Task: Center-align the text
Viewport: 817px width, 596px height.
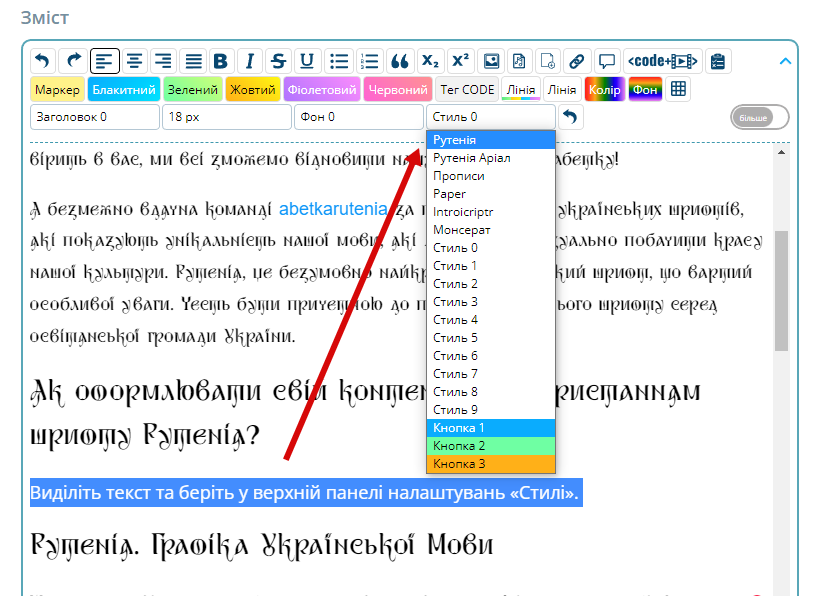Action: pyautogui.click(x=134, y=61)
